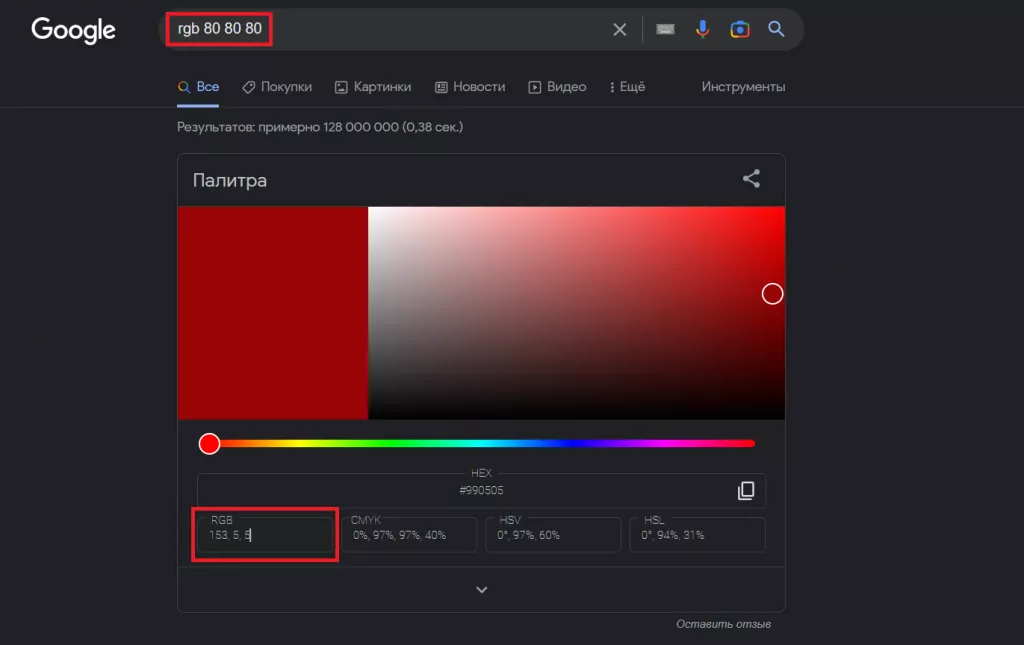Expand the color picker chevron
The image size is (1024, 645).
pyautogui.click(x=481, y=590)
